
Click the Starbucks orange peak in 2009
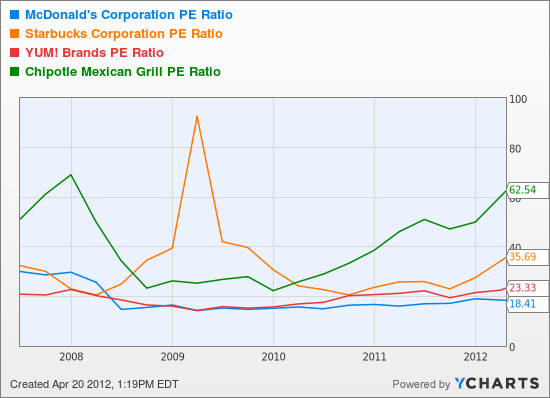pyautogui.click(x=197, y=116)
